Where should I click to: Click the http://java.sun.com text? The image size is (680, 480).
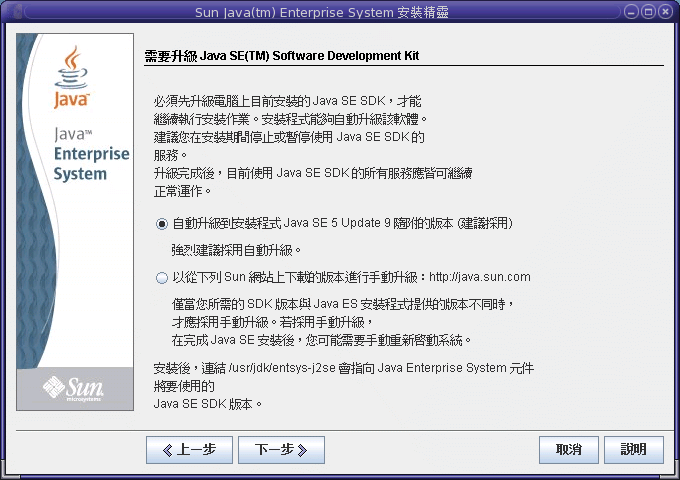[480, 277]
